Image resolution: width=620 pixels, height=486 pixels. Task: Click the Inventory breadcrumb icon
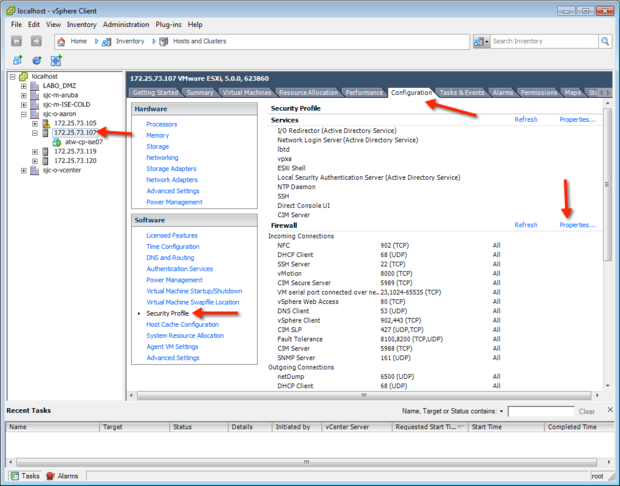[106, 42]
